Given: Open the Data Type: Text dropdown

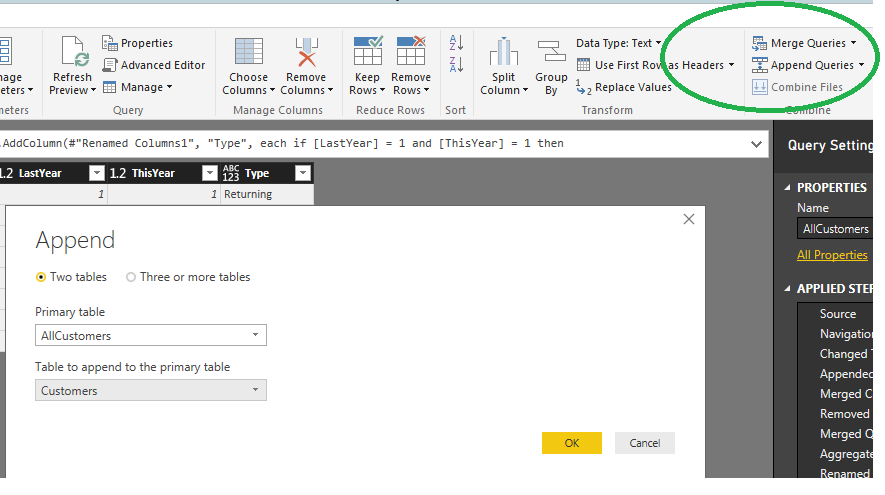Looking at the screenshot, I should pyautogui.click(x=619, y=43).
